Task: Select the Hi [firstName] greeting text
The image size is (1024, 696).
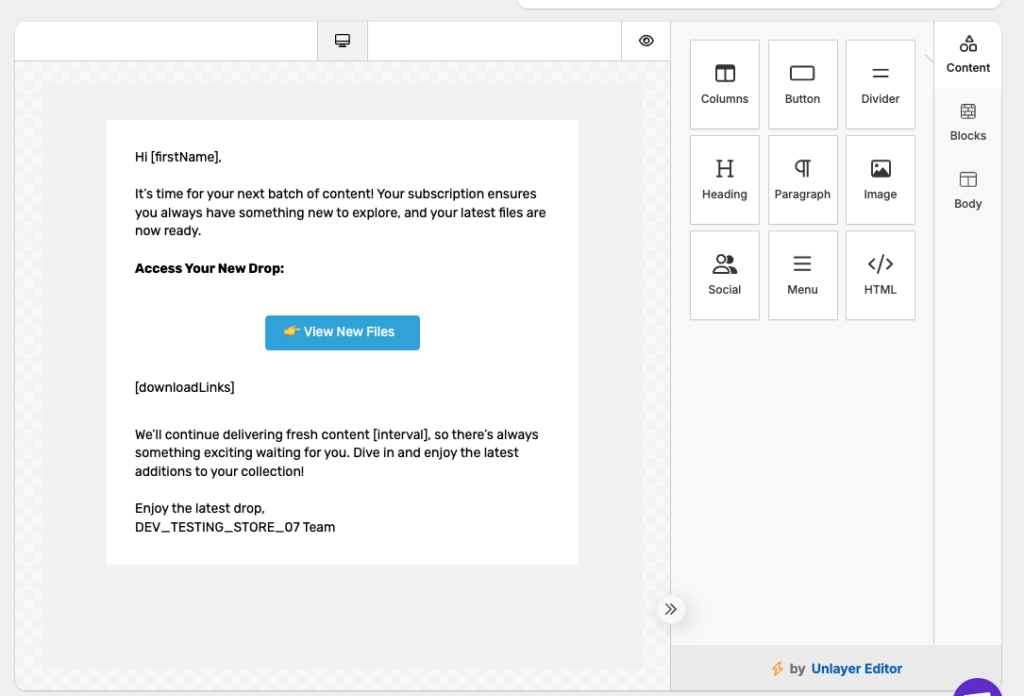Action: 178,157
